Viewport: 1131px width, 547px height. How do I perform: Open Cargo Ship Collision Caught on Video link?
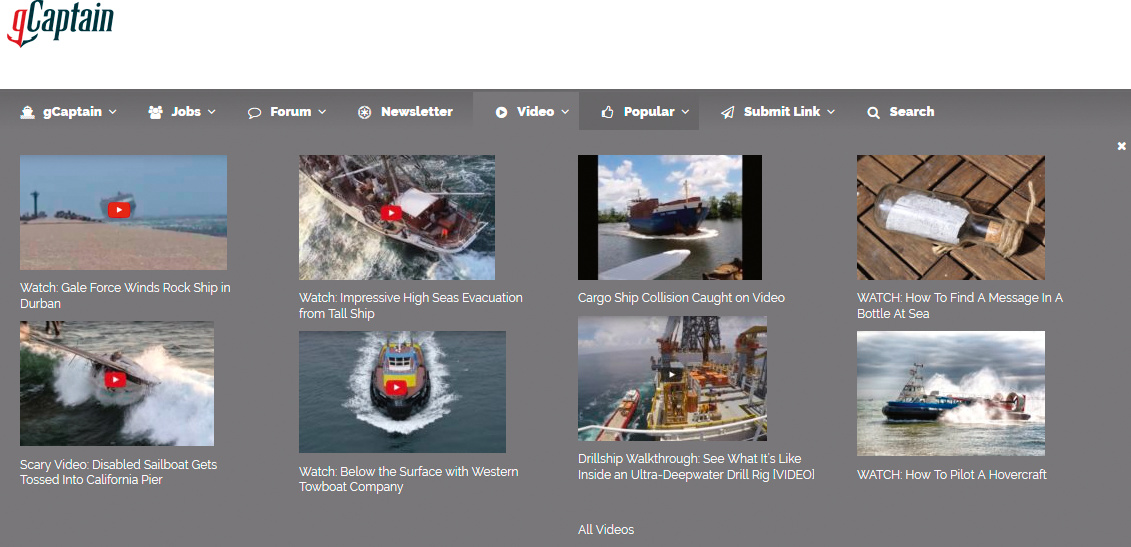tap(681, 298)
